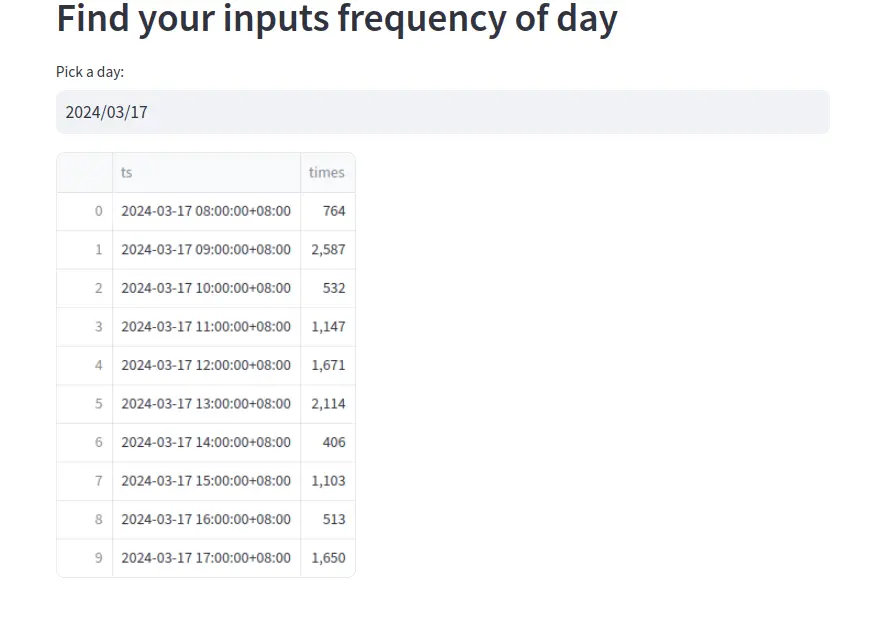Select the 13:00:00 timestamp cell

206,404
